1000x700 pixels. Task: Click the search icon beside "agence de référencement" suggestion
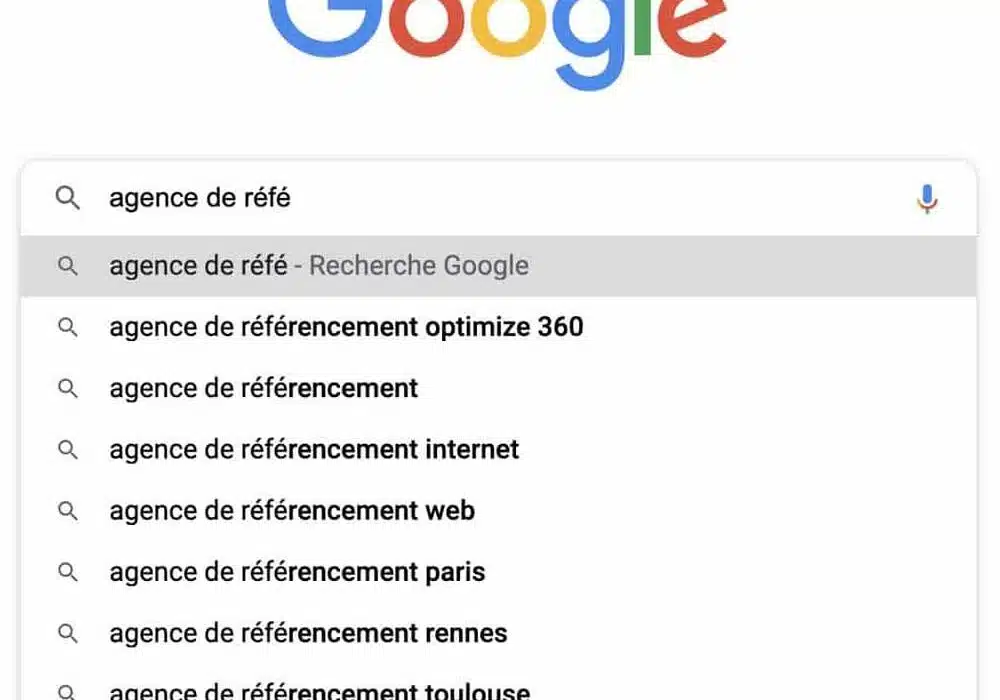68,388
